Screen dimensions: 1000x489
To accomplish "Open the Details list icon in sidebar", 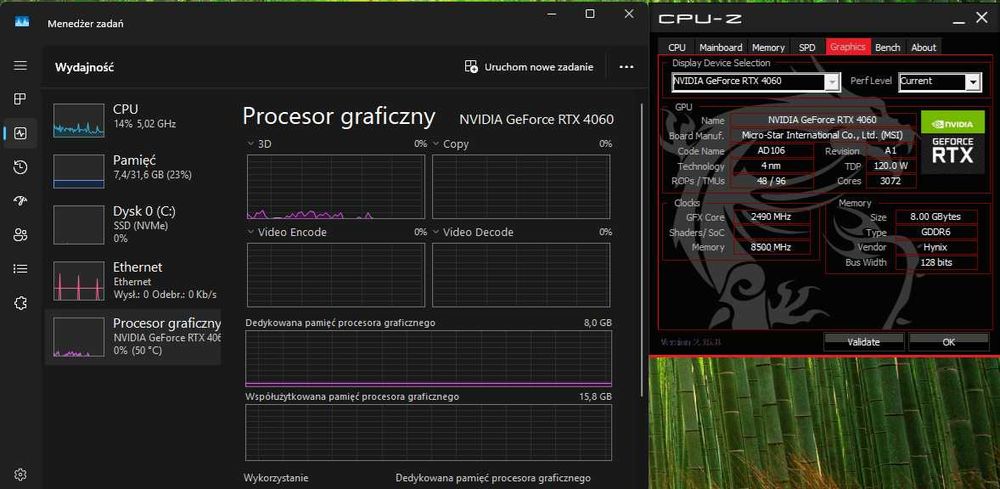I will tap(20, 268).
